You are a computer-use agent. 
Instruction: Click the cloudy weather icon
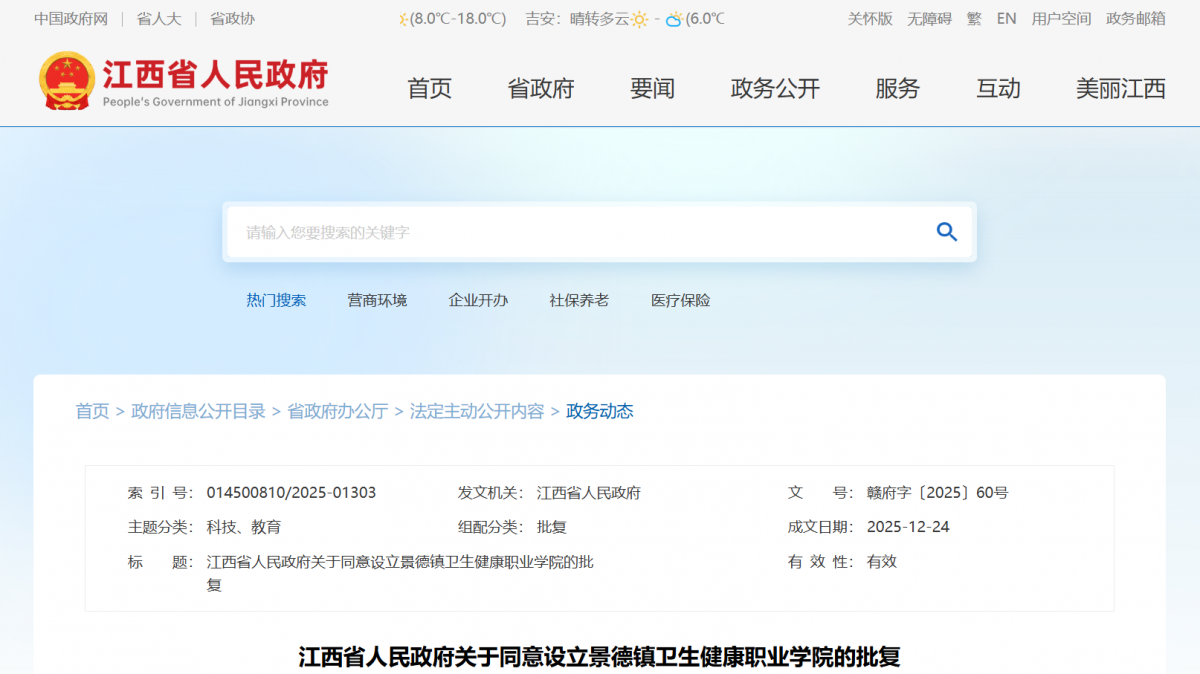point(675,19)
